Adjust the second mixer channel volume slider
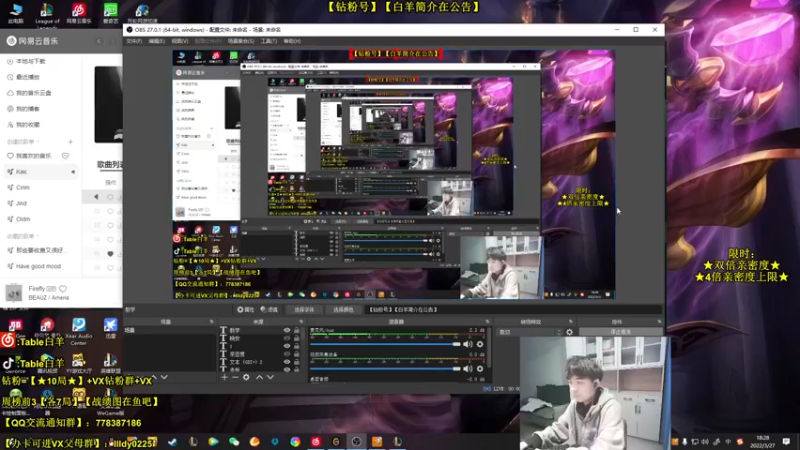This screenshot has width=800, height=450. pos(385,368)
